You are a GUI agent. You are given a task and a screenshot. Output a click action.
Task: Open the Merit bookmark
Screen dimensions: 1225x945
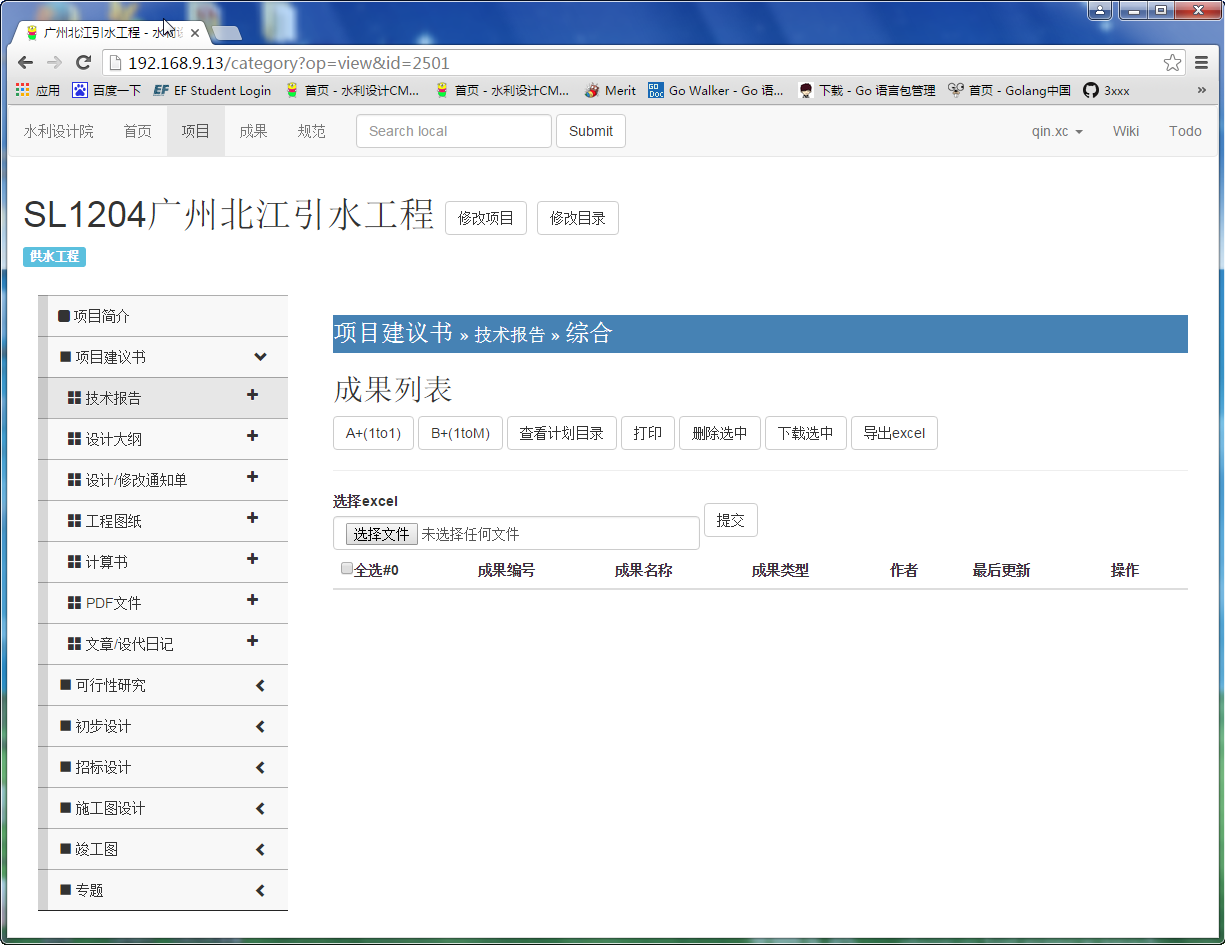tap(610, 90)
